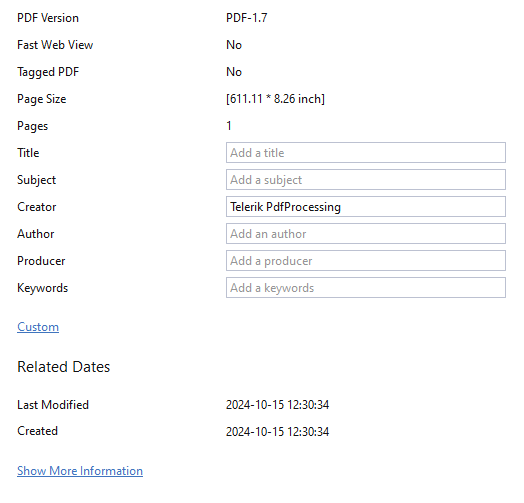This screenshot has width=524, height=503.
Task: Click the Show More Information link
Action: (x=80, y=471)
